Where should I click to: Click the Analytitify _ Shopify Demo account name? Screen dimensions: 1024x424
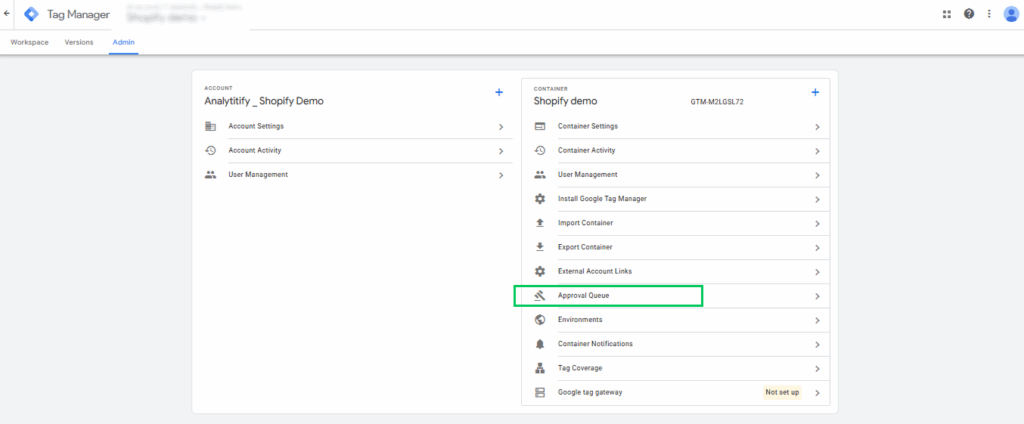[x=264, y=101]
